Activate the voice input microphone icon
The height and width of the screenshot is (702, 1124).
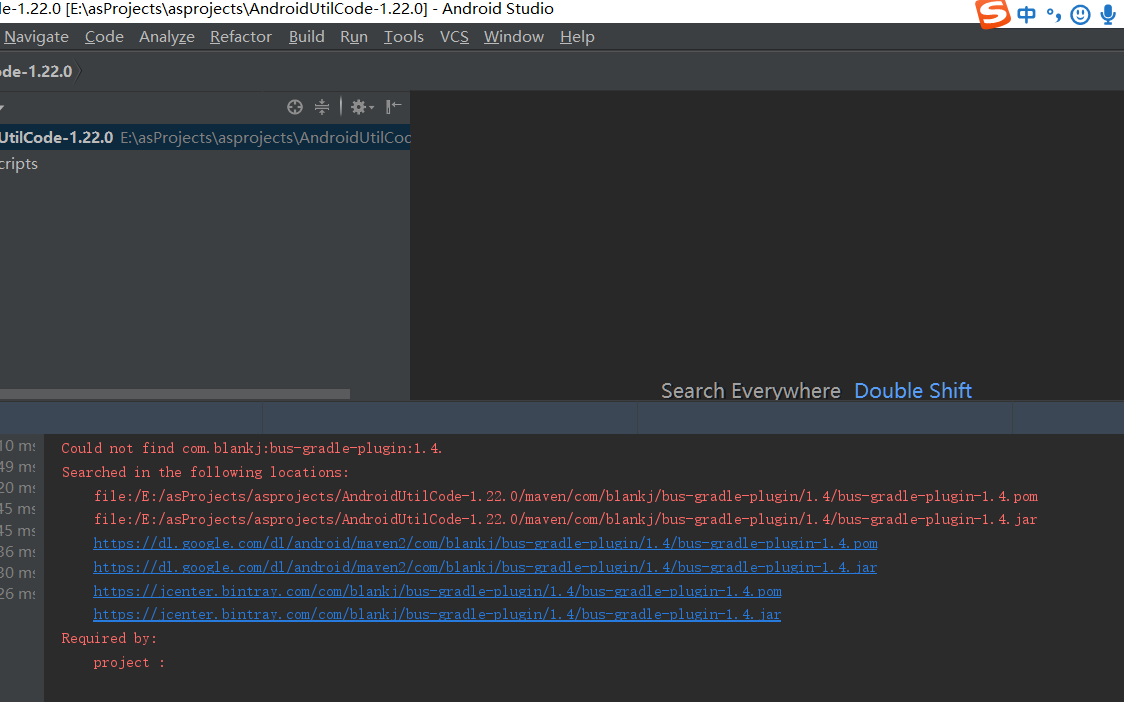(x=1107, y=15)
